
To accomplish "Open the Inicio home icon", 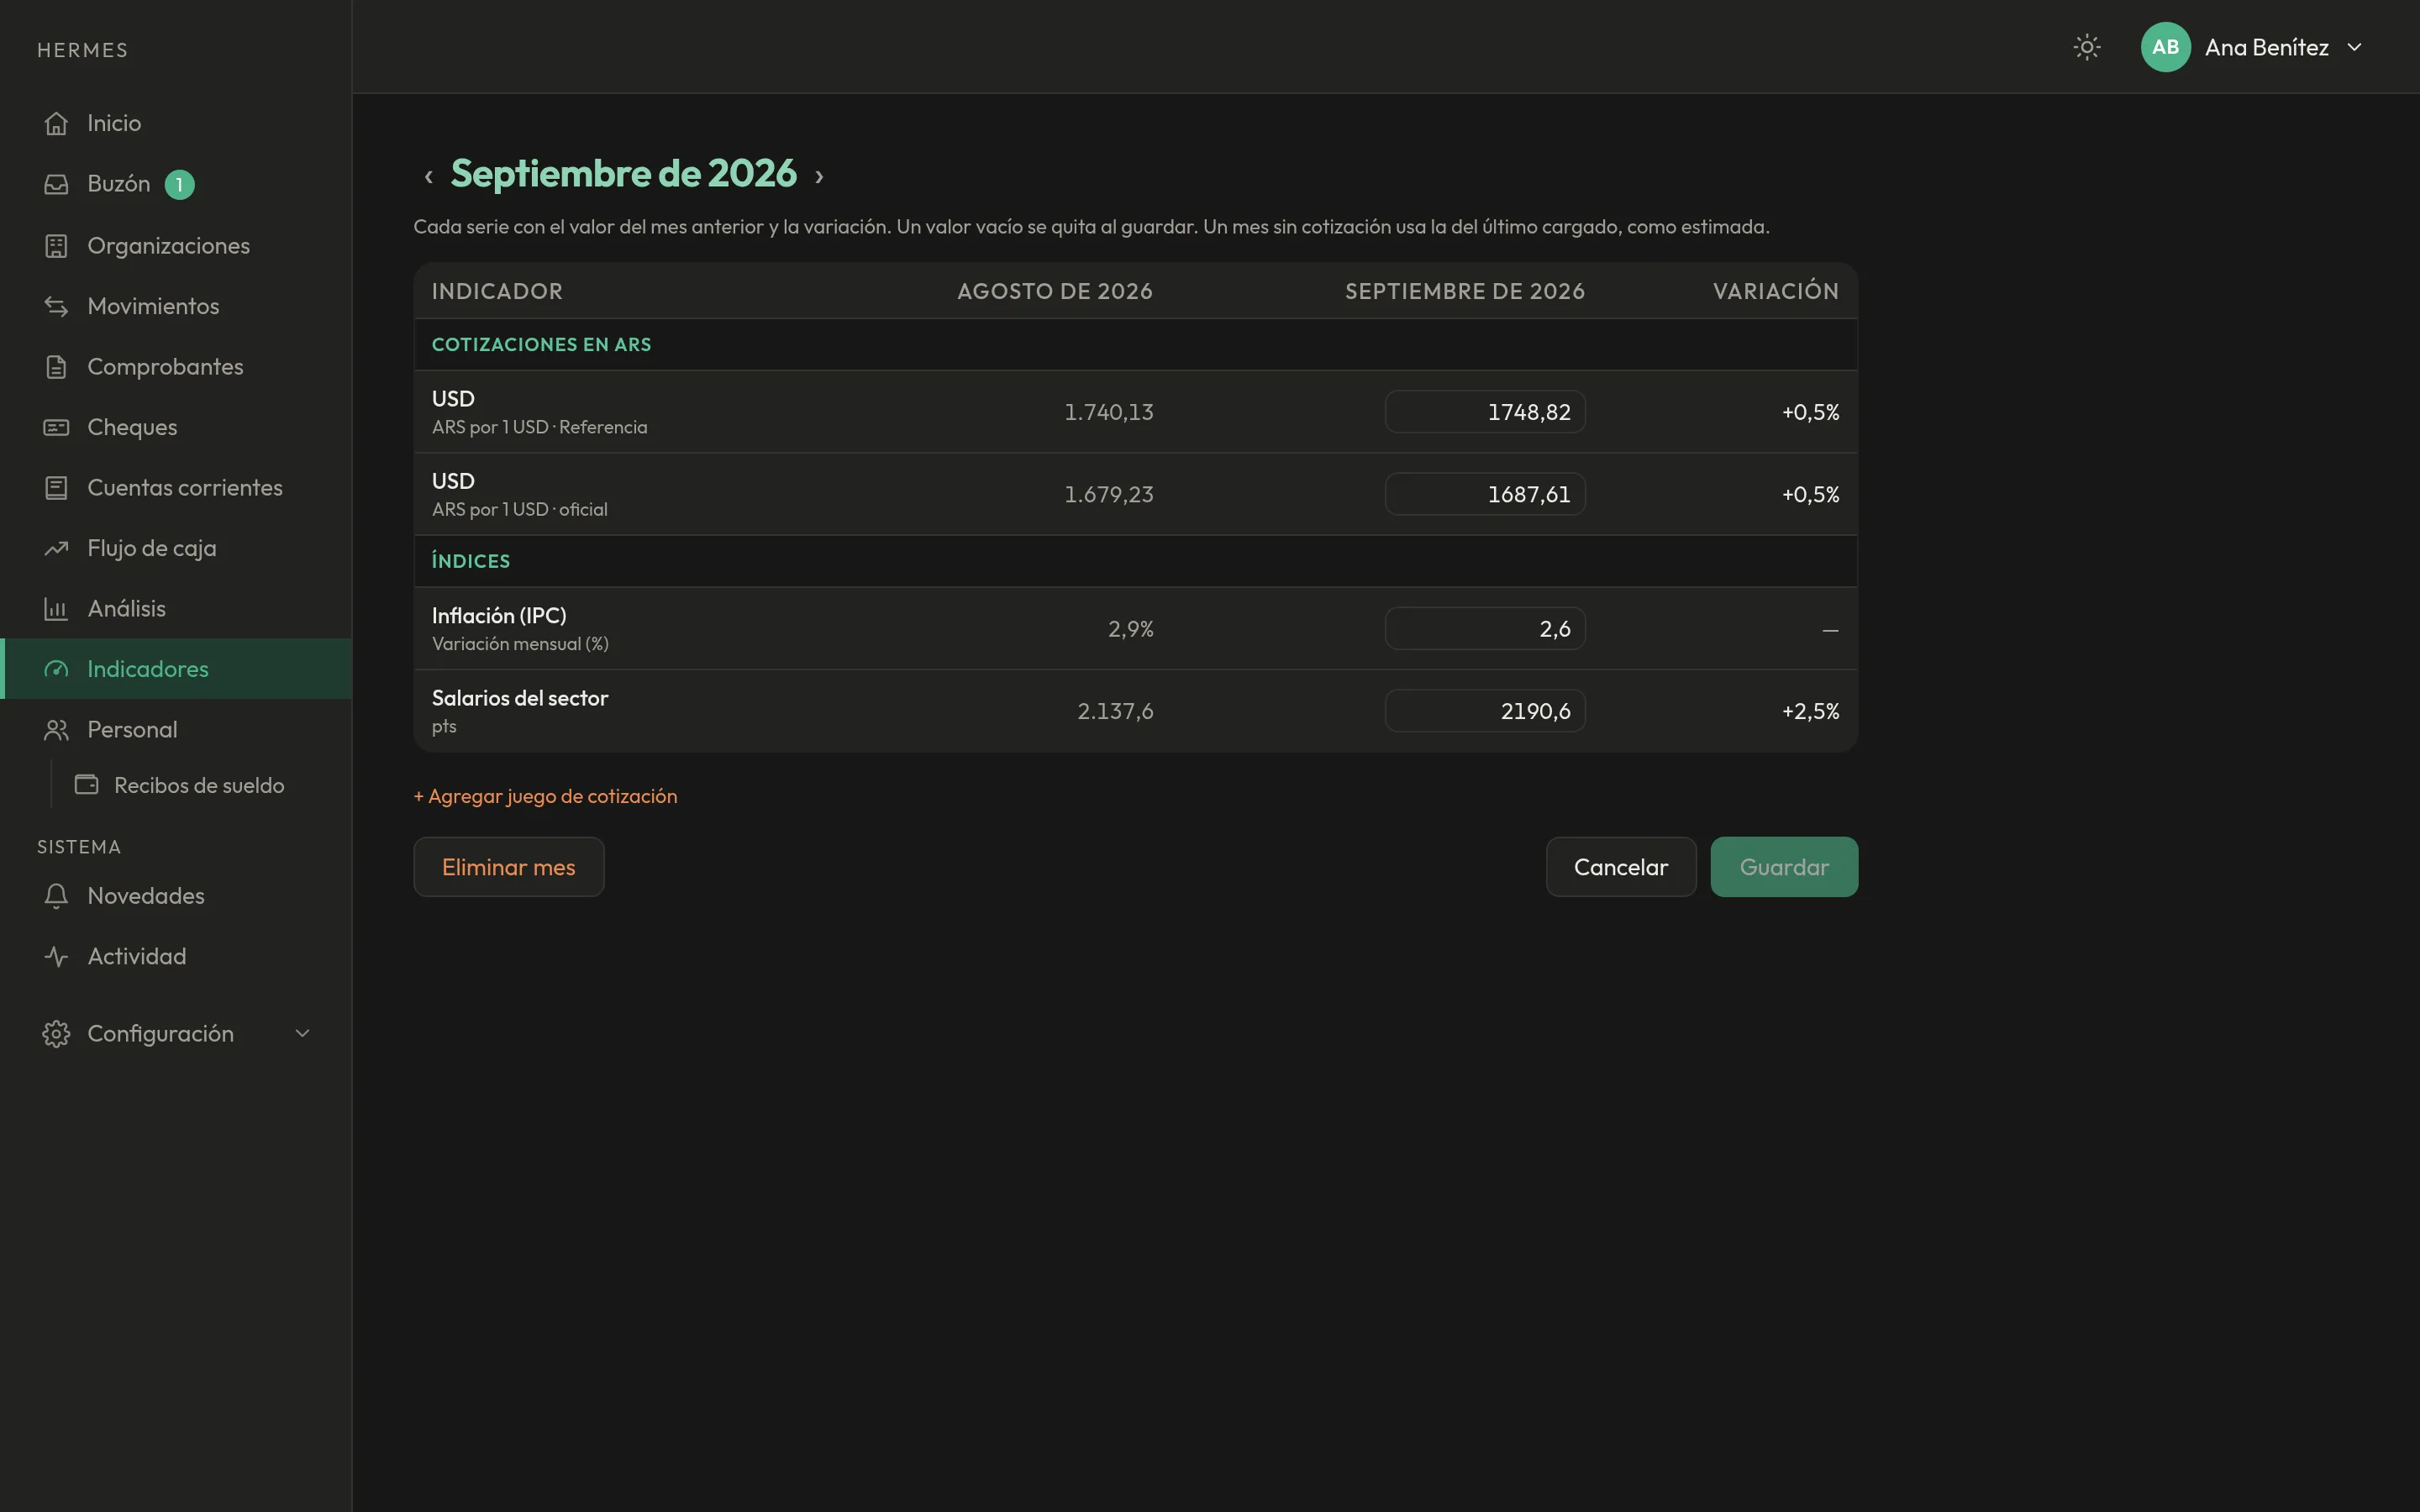I will (56, 123).
